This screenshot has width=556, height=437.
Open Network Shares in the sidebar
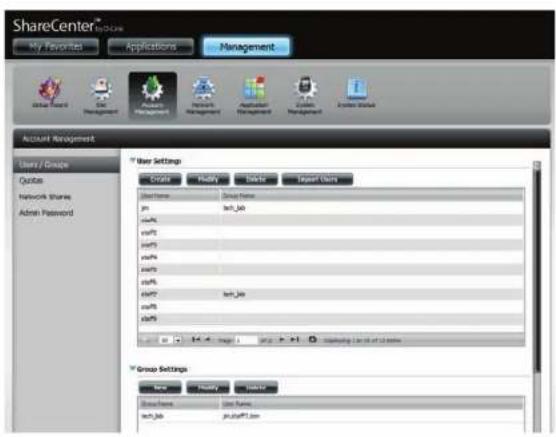coord(45,197)
